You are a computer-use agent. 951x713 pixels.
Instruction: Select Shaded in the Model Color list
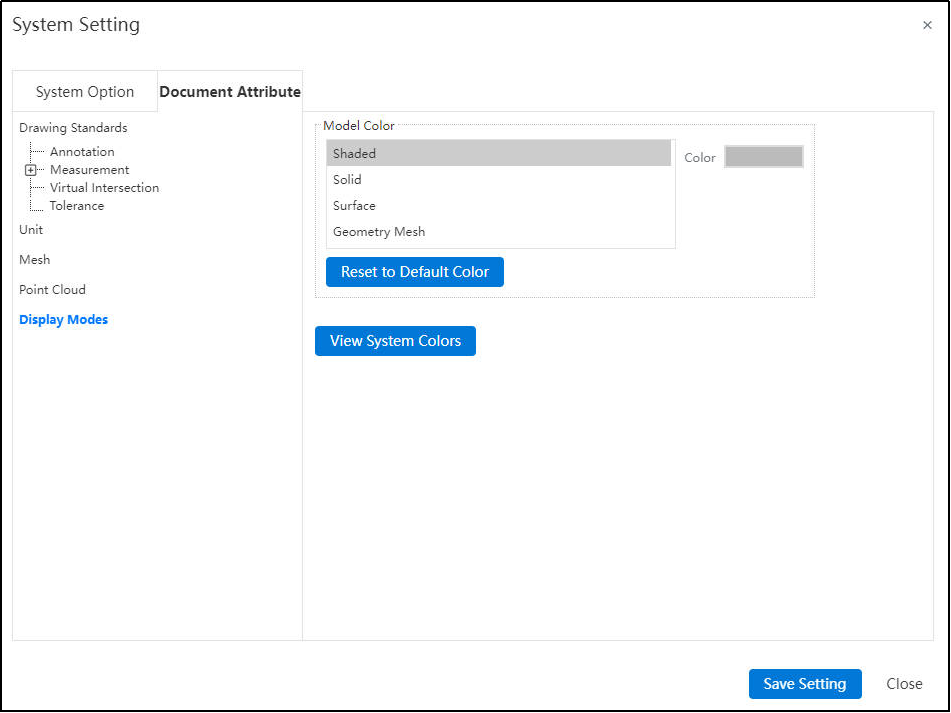coord(499,153)
